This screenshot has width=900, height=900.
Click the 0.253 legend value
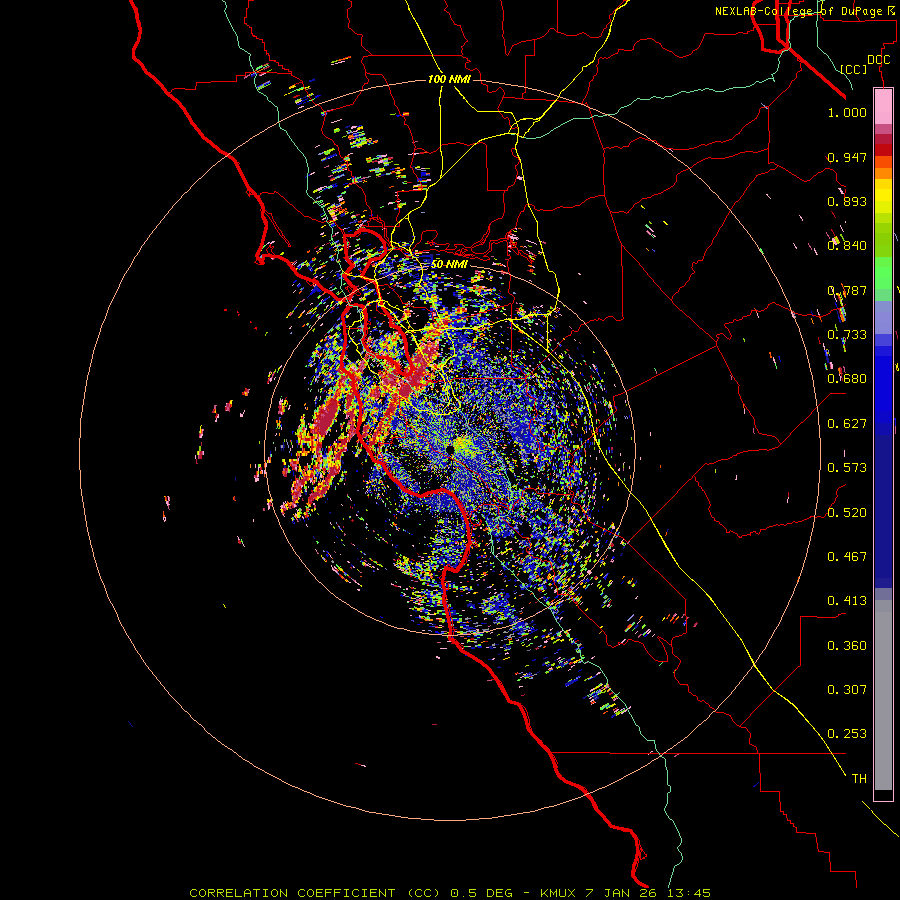(x=847, y=734)
